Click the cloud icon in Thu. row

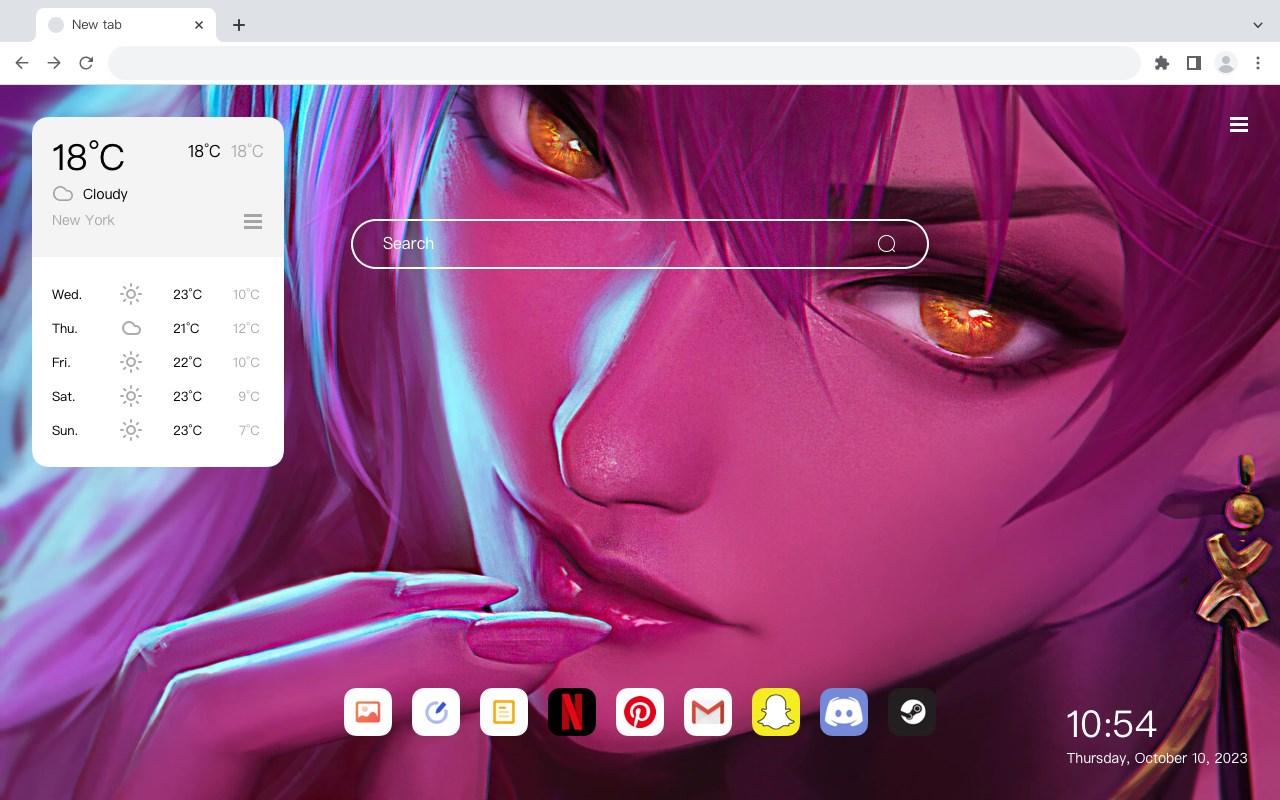(131, 328)
